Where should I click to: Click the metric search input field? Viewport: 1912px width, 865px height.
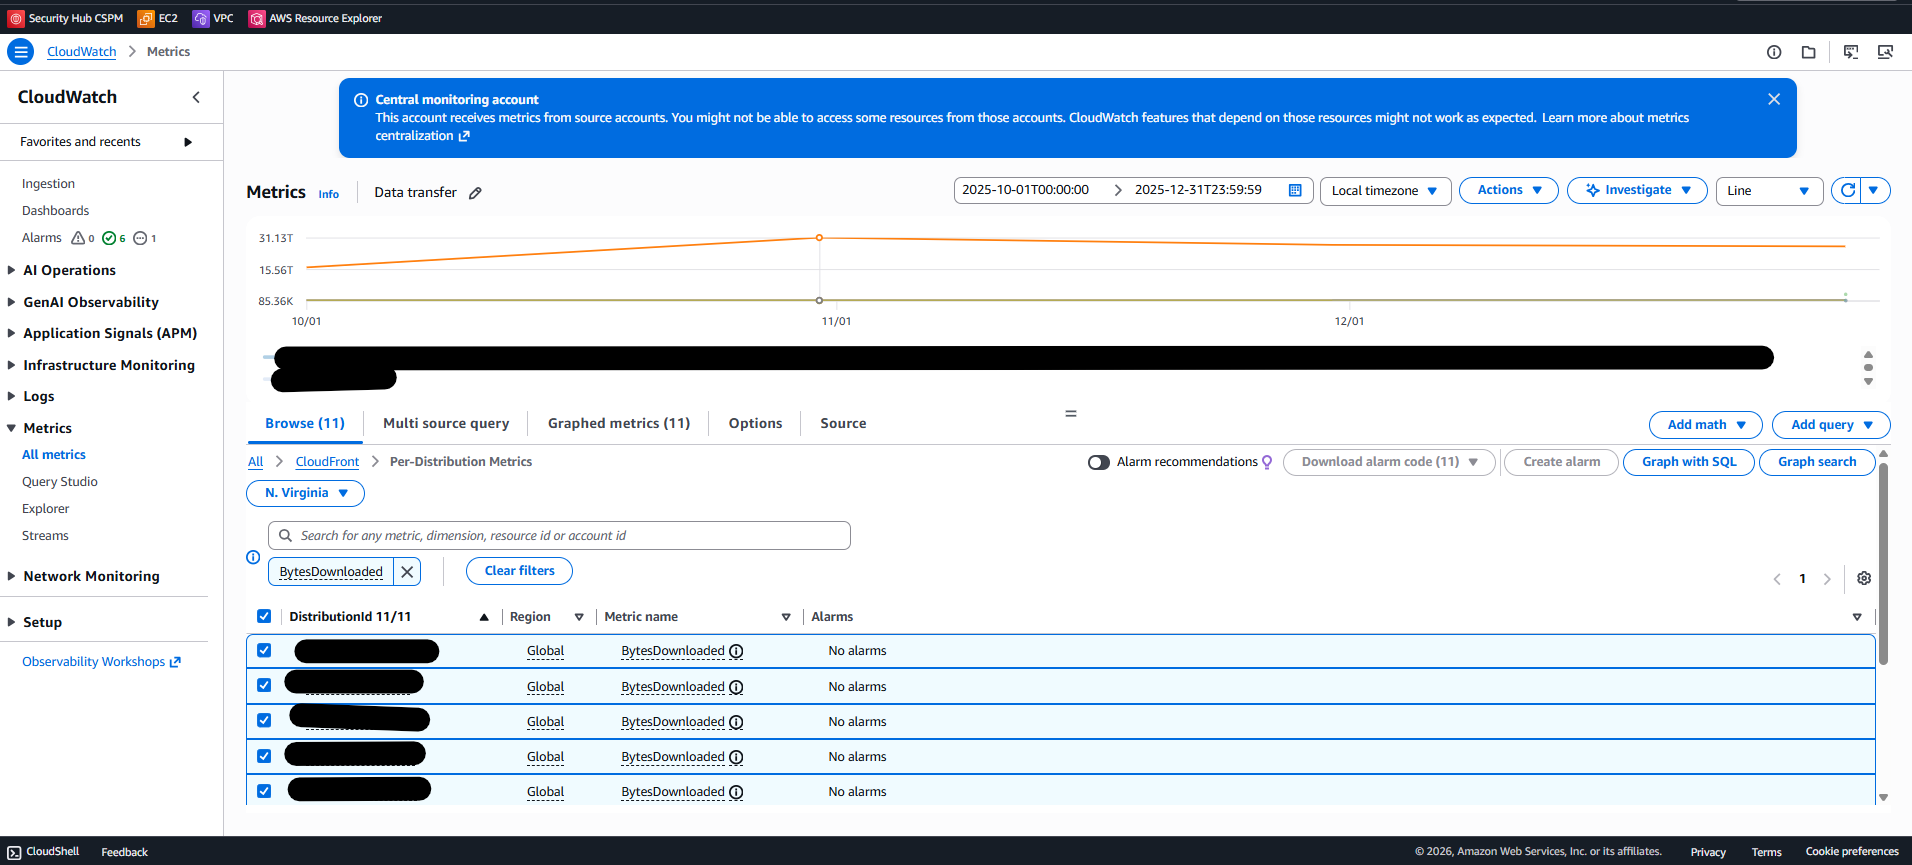559,536
